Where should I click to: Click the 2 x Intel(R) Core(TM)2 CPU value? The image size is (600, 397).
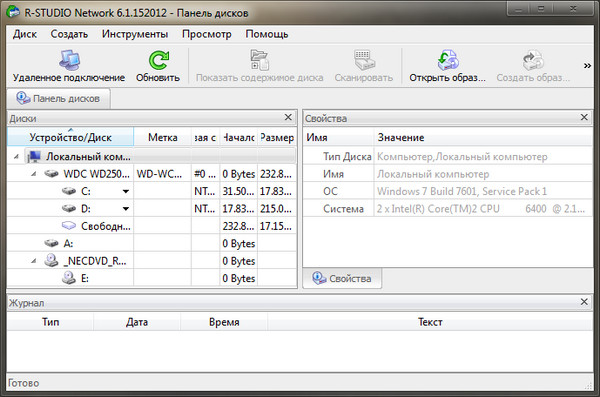click(481, 209)
